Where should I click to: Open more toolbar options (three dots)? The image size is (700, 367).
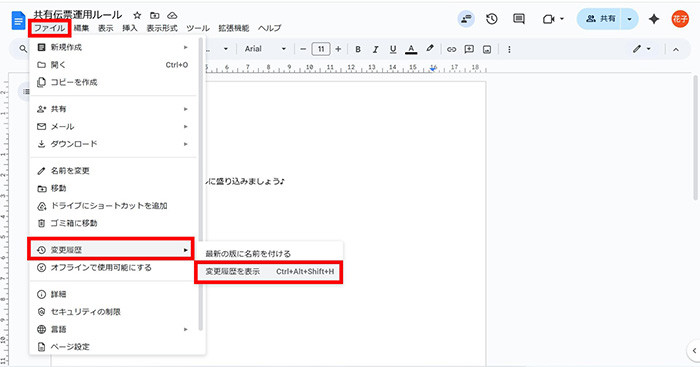point(509,50)
